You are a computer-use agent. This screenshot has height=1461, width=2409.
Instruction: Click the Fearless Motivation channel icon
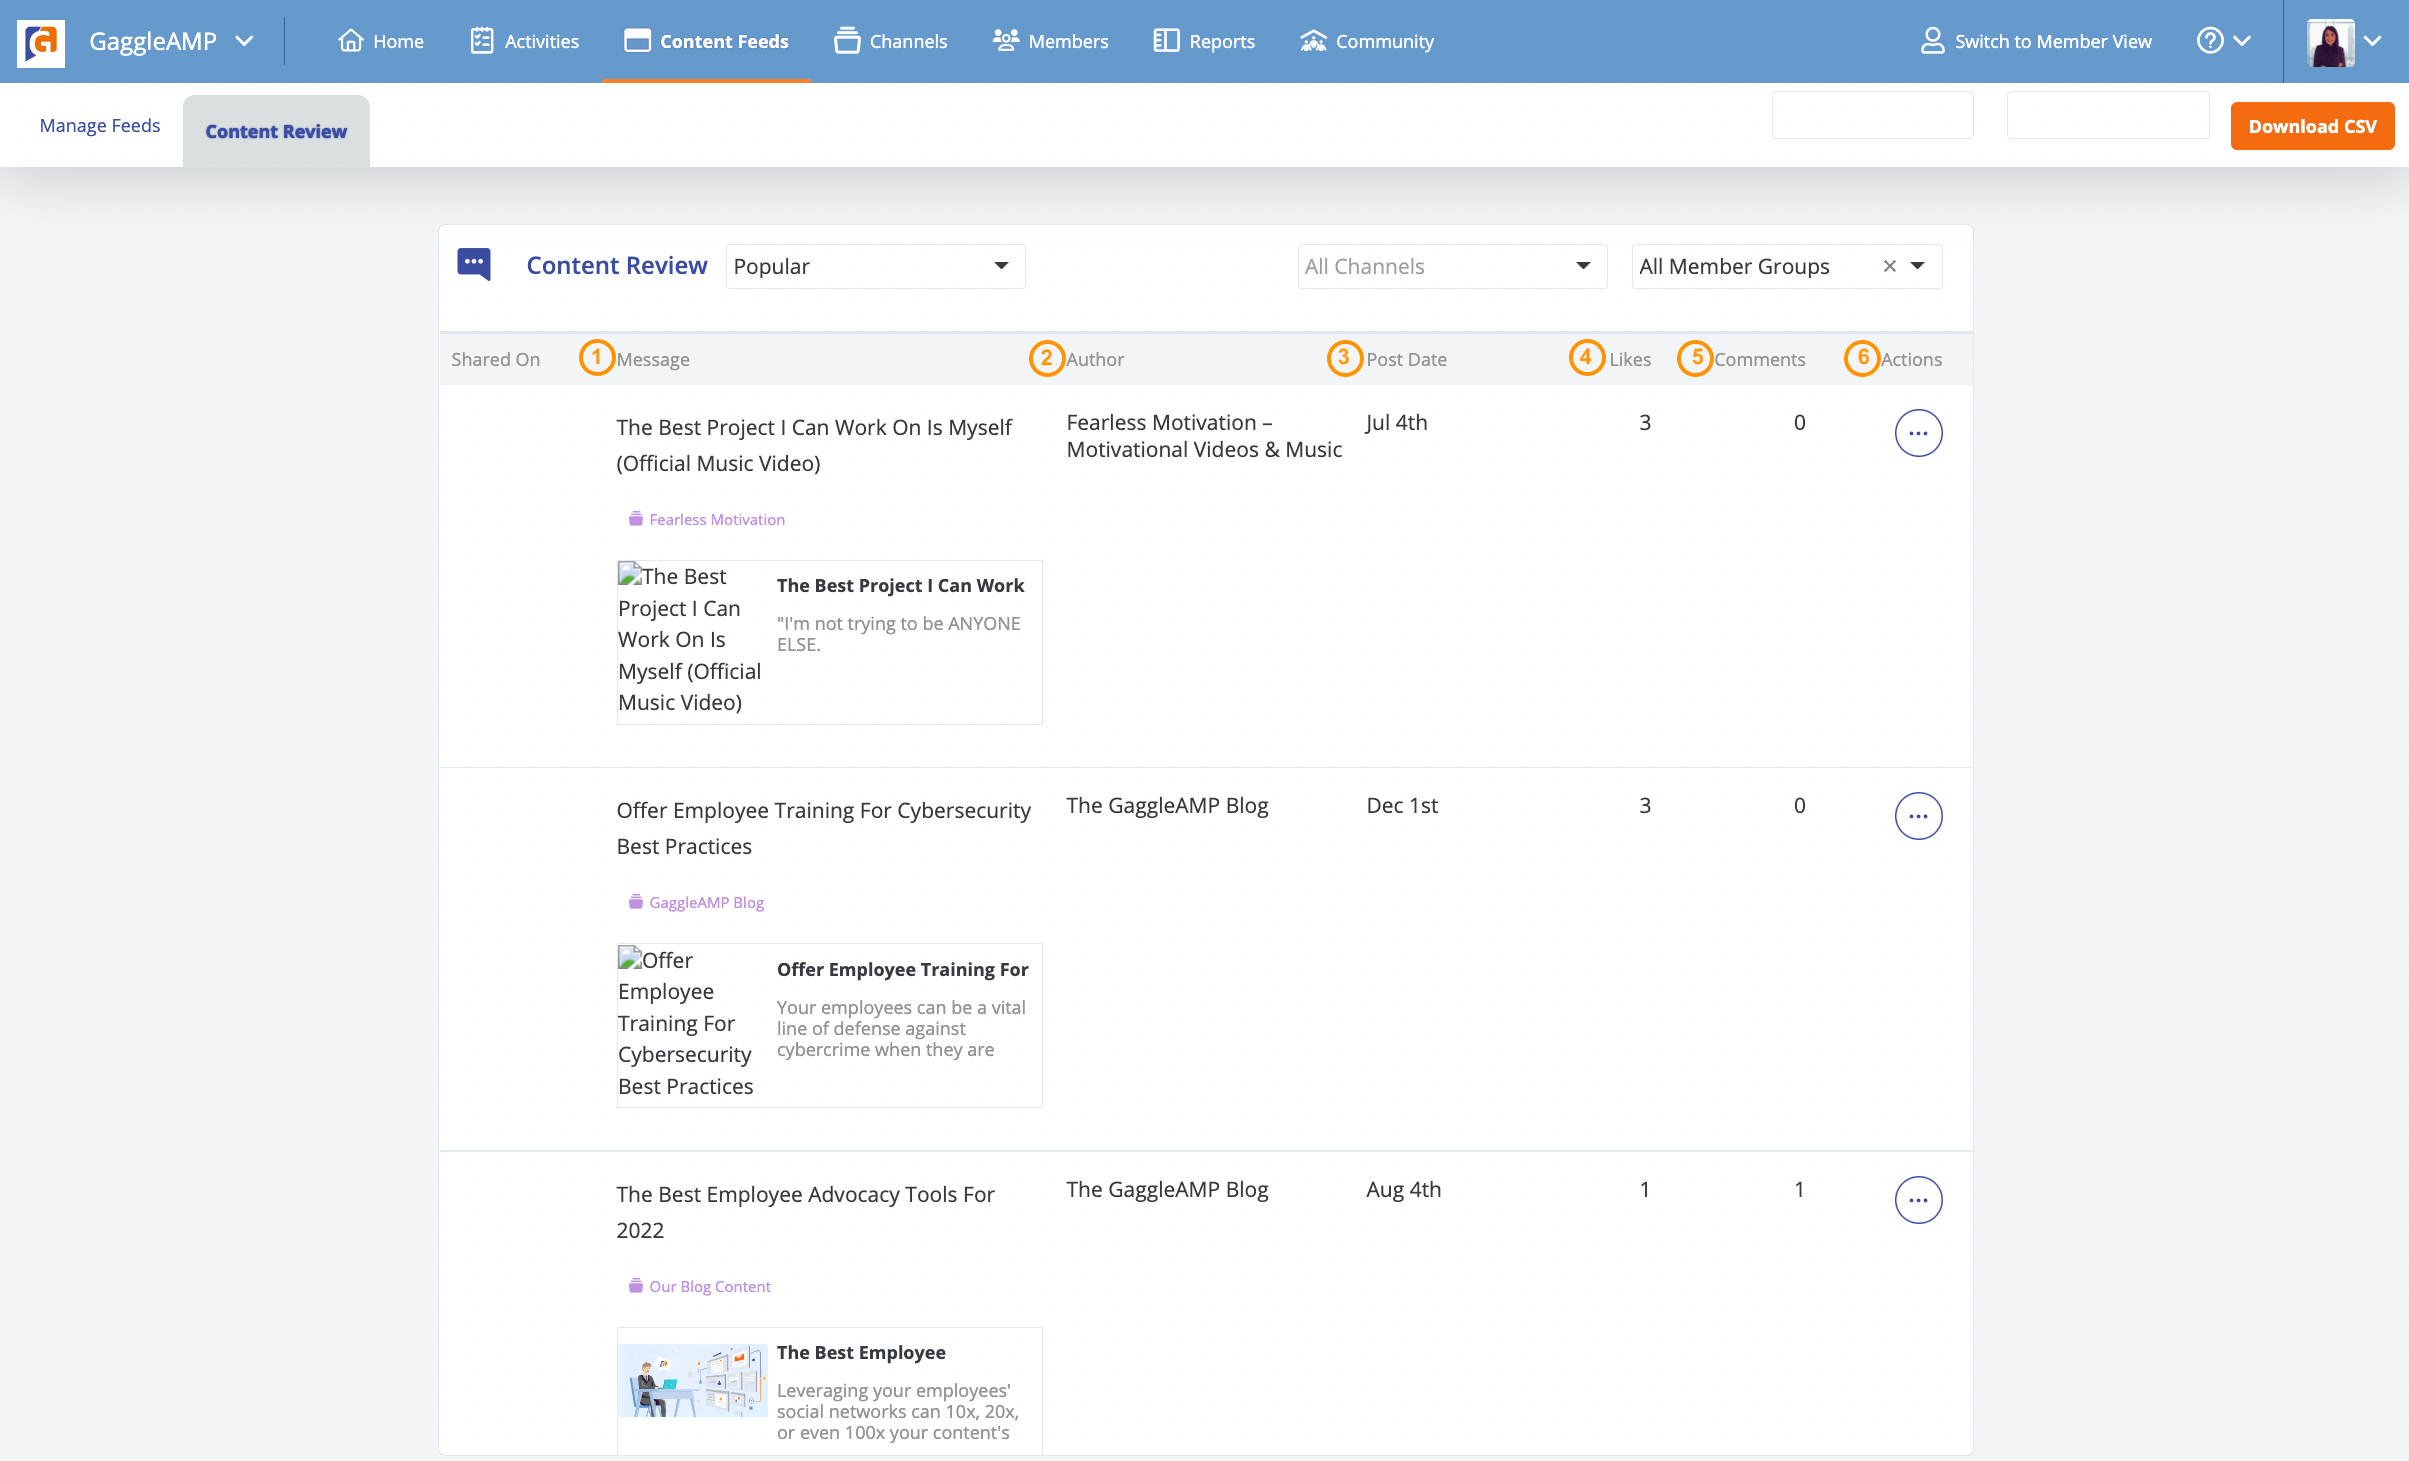(635, 518)
